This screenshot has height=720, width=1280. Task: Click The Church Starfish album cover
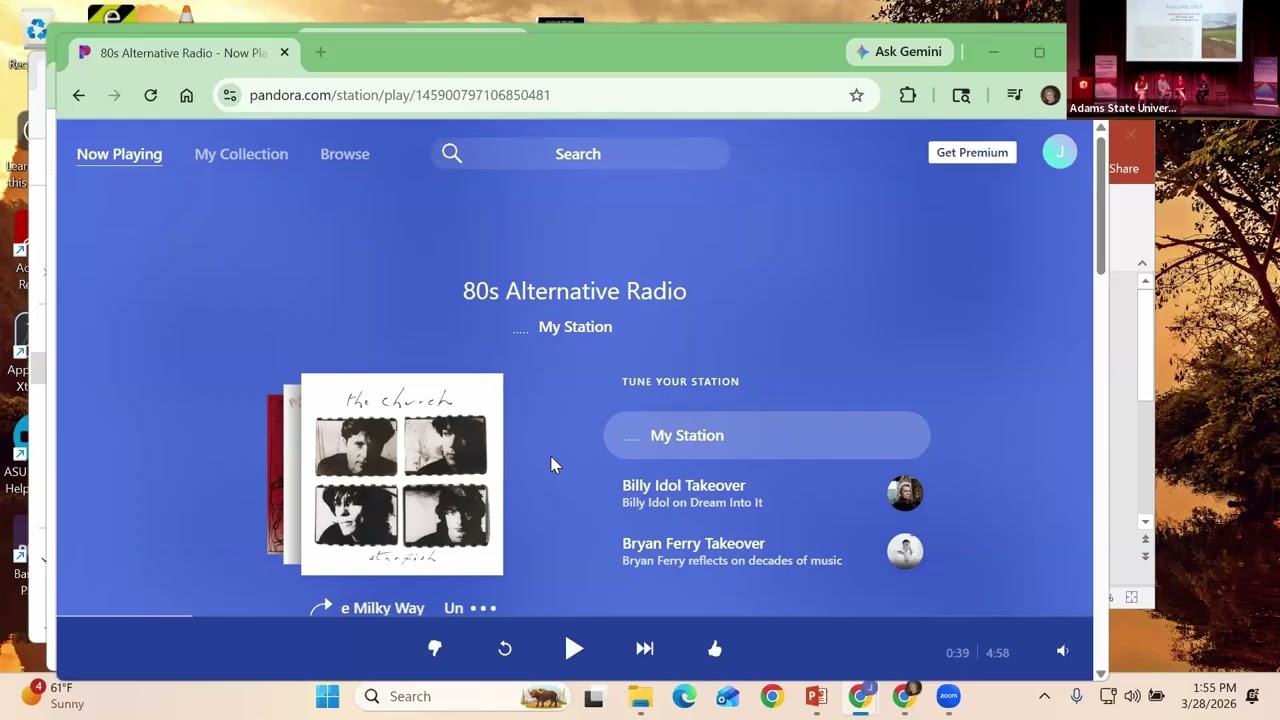coord(402,474)
